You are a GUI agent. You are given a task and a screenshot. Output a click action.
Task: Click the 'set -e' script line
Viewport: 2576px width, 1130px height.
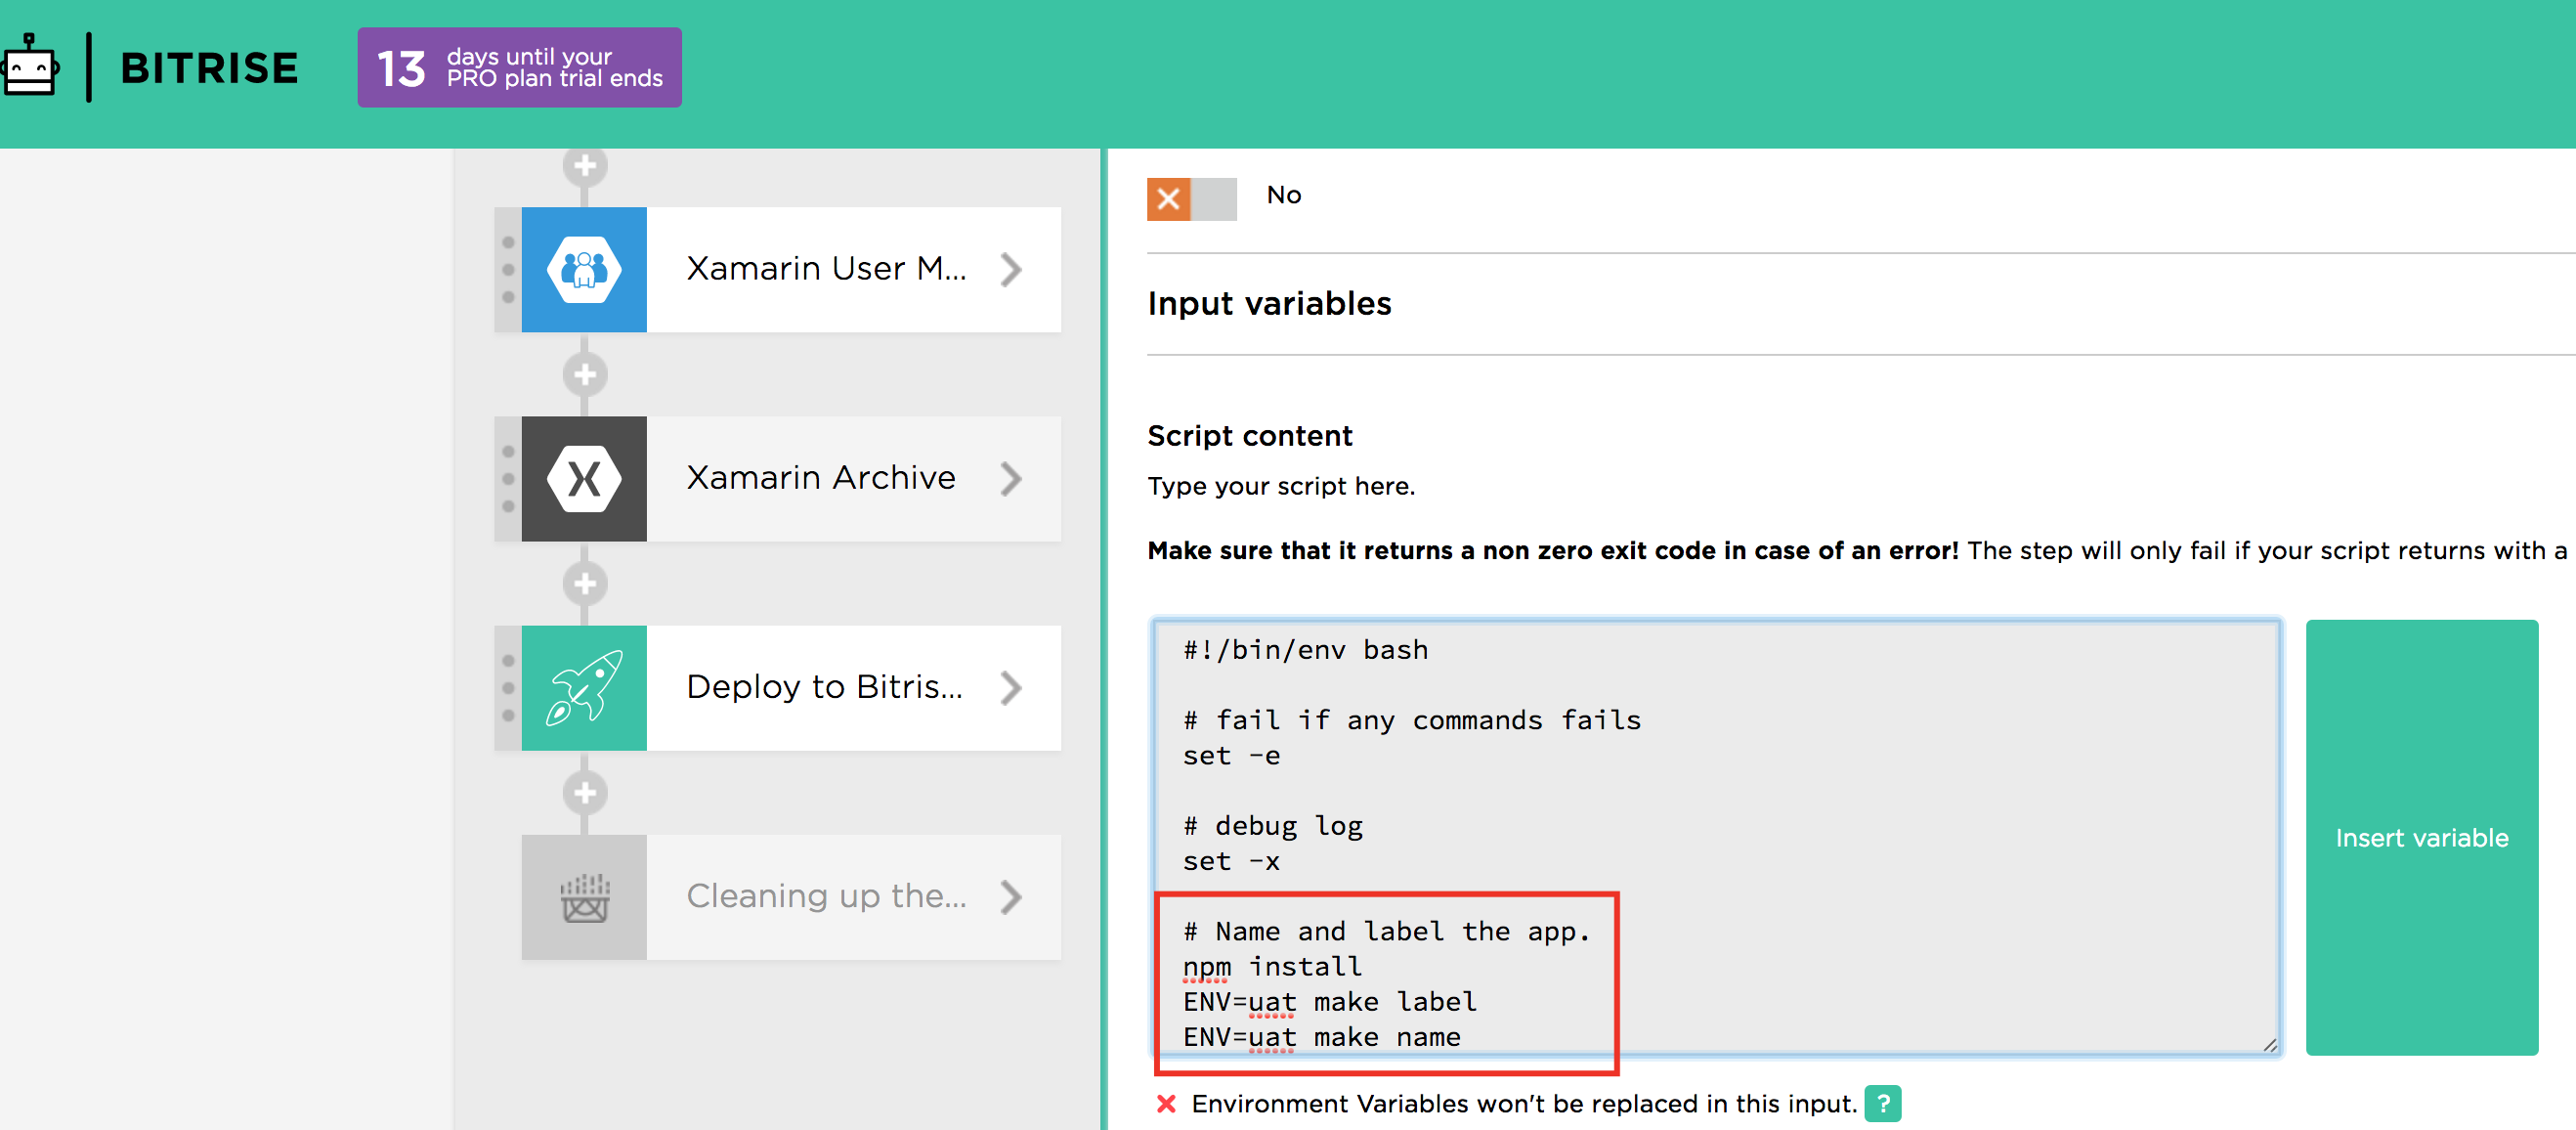coord(1231,755)
